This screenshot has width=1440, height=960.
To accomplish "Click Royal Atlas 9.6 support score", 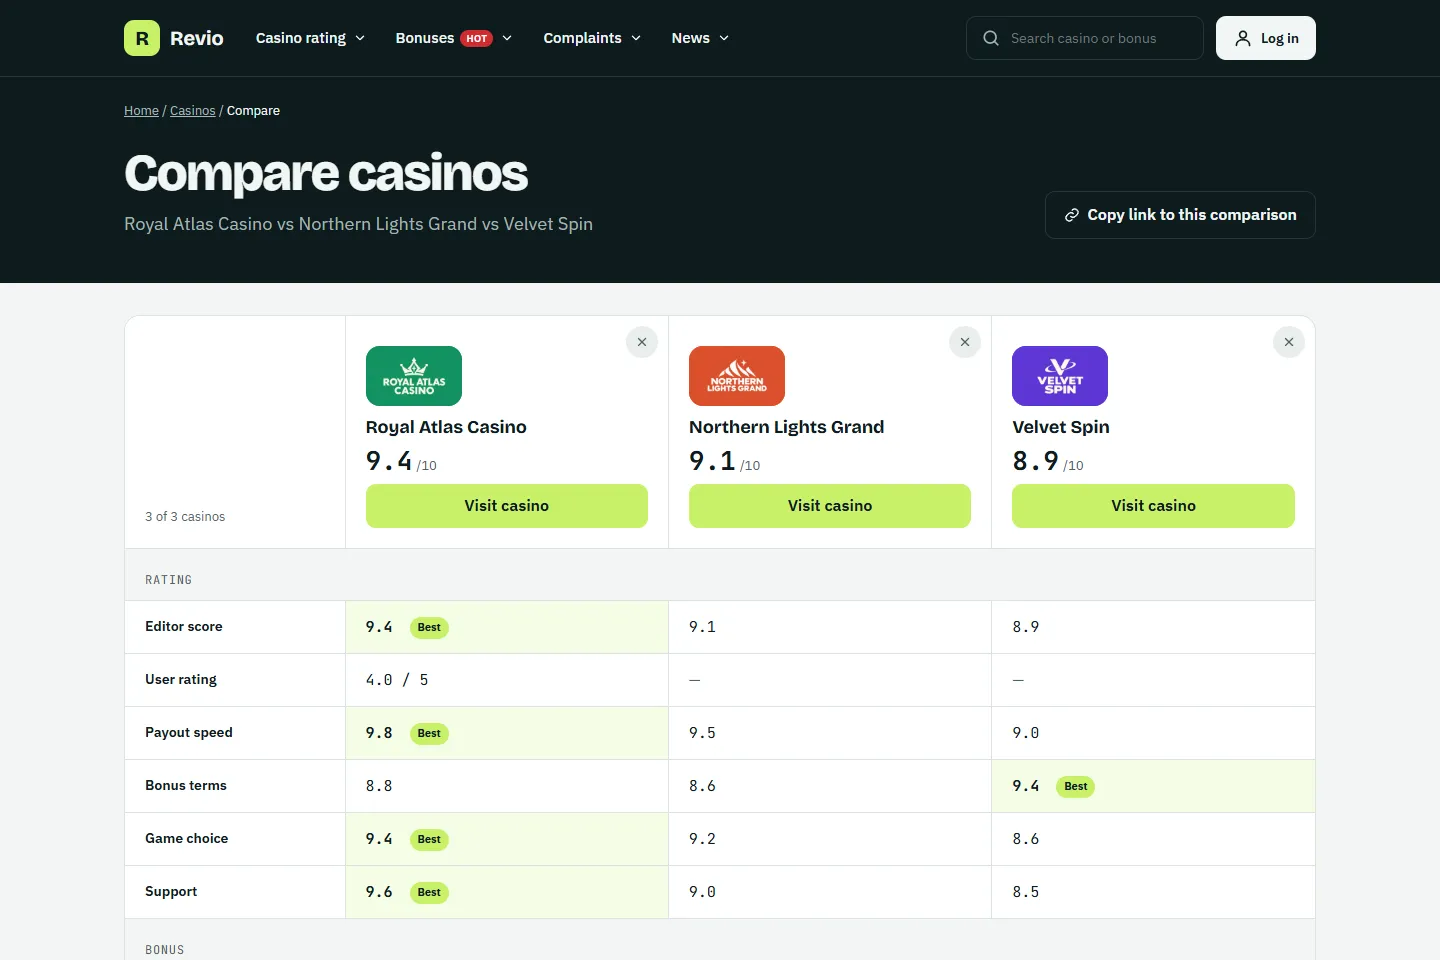I will coord(379,892).
